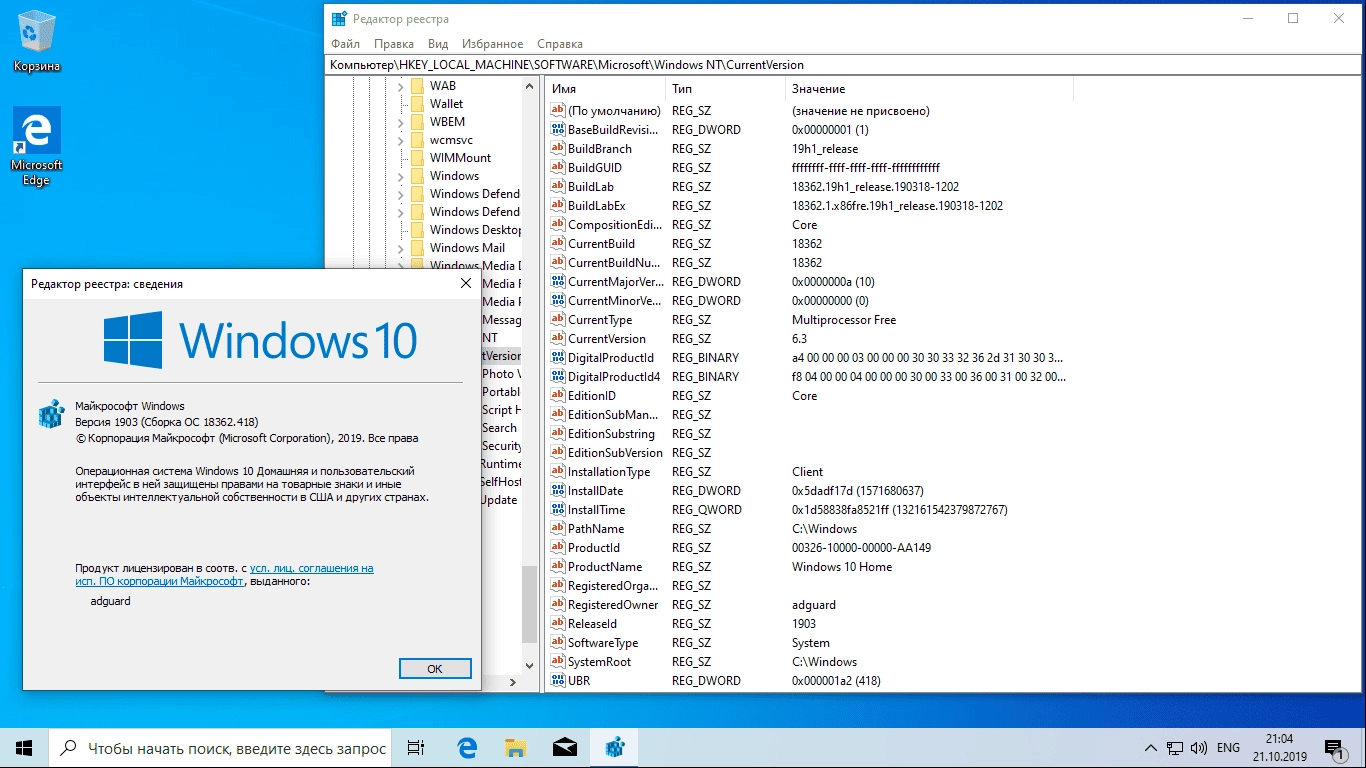
Task: Select the RegisteredOwner value icon
Action: click(x=558, y=605)
